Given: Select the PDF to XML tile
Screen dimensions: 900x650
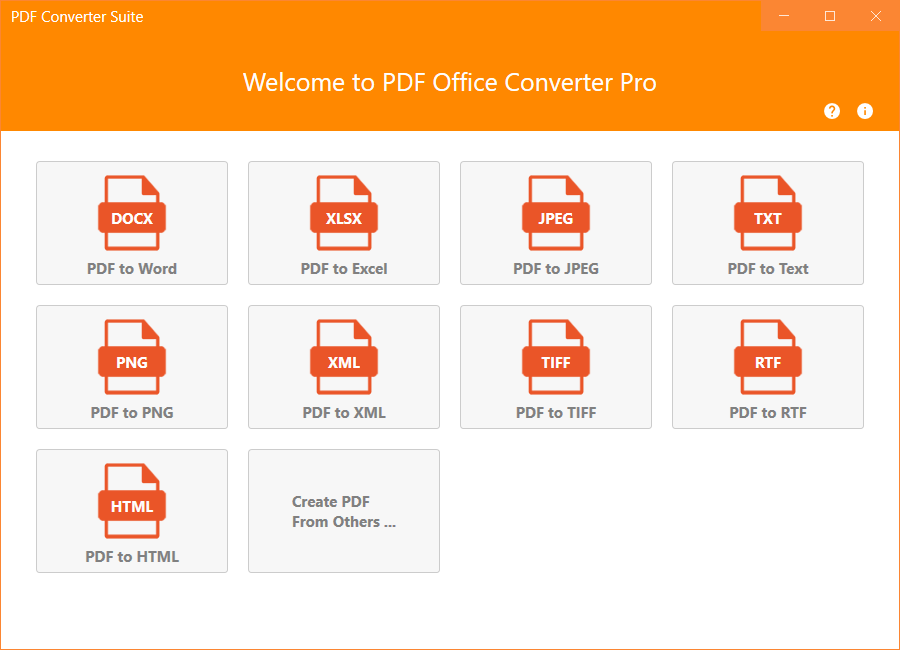Looking at the screenshot, I should tap(343, 367).
